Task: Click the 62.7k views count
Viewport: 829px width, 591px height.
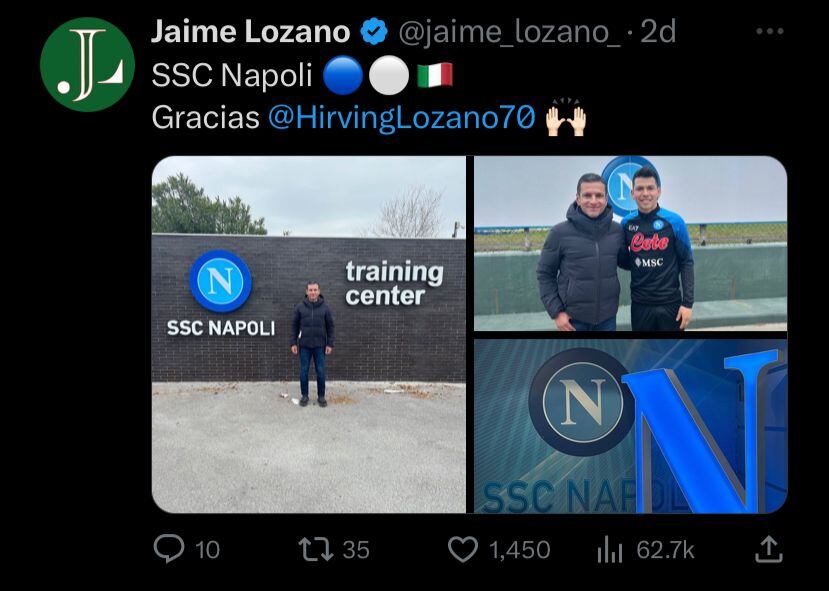Action: [665, 550]
